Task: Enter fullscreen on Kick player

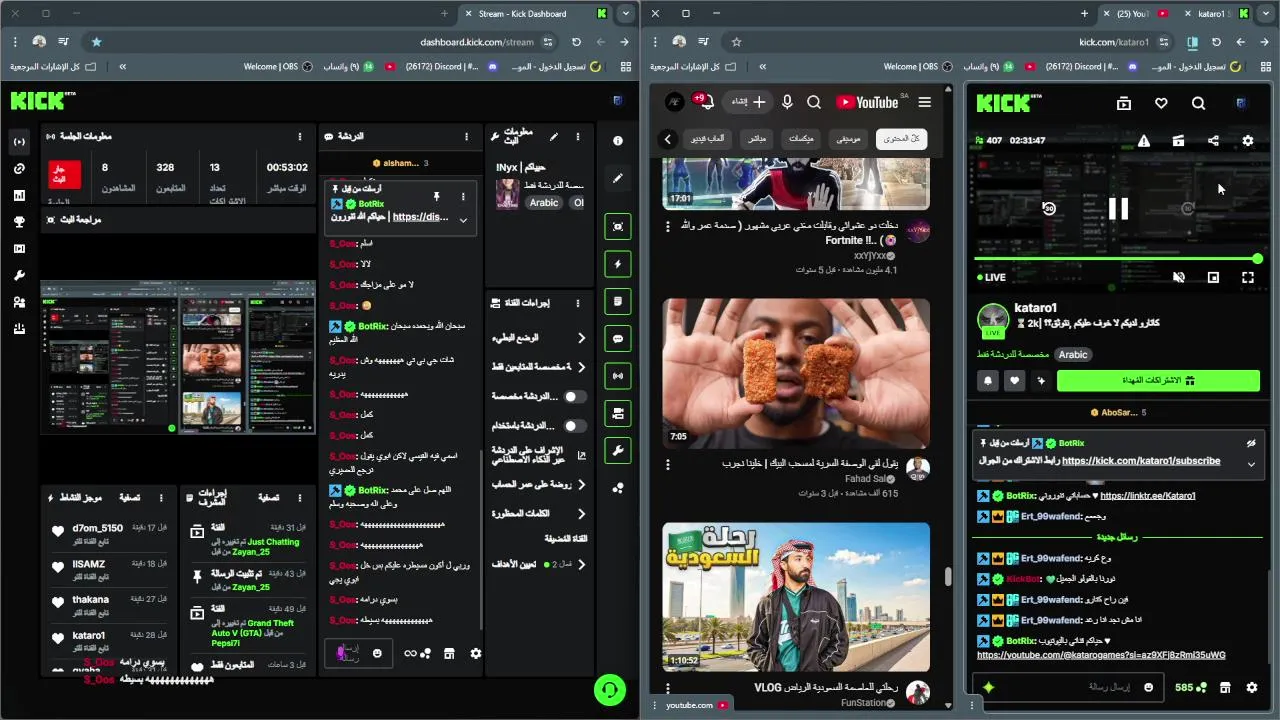Action: (x=1247, y=277)
